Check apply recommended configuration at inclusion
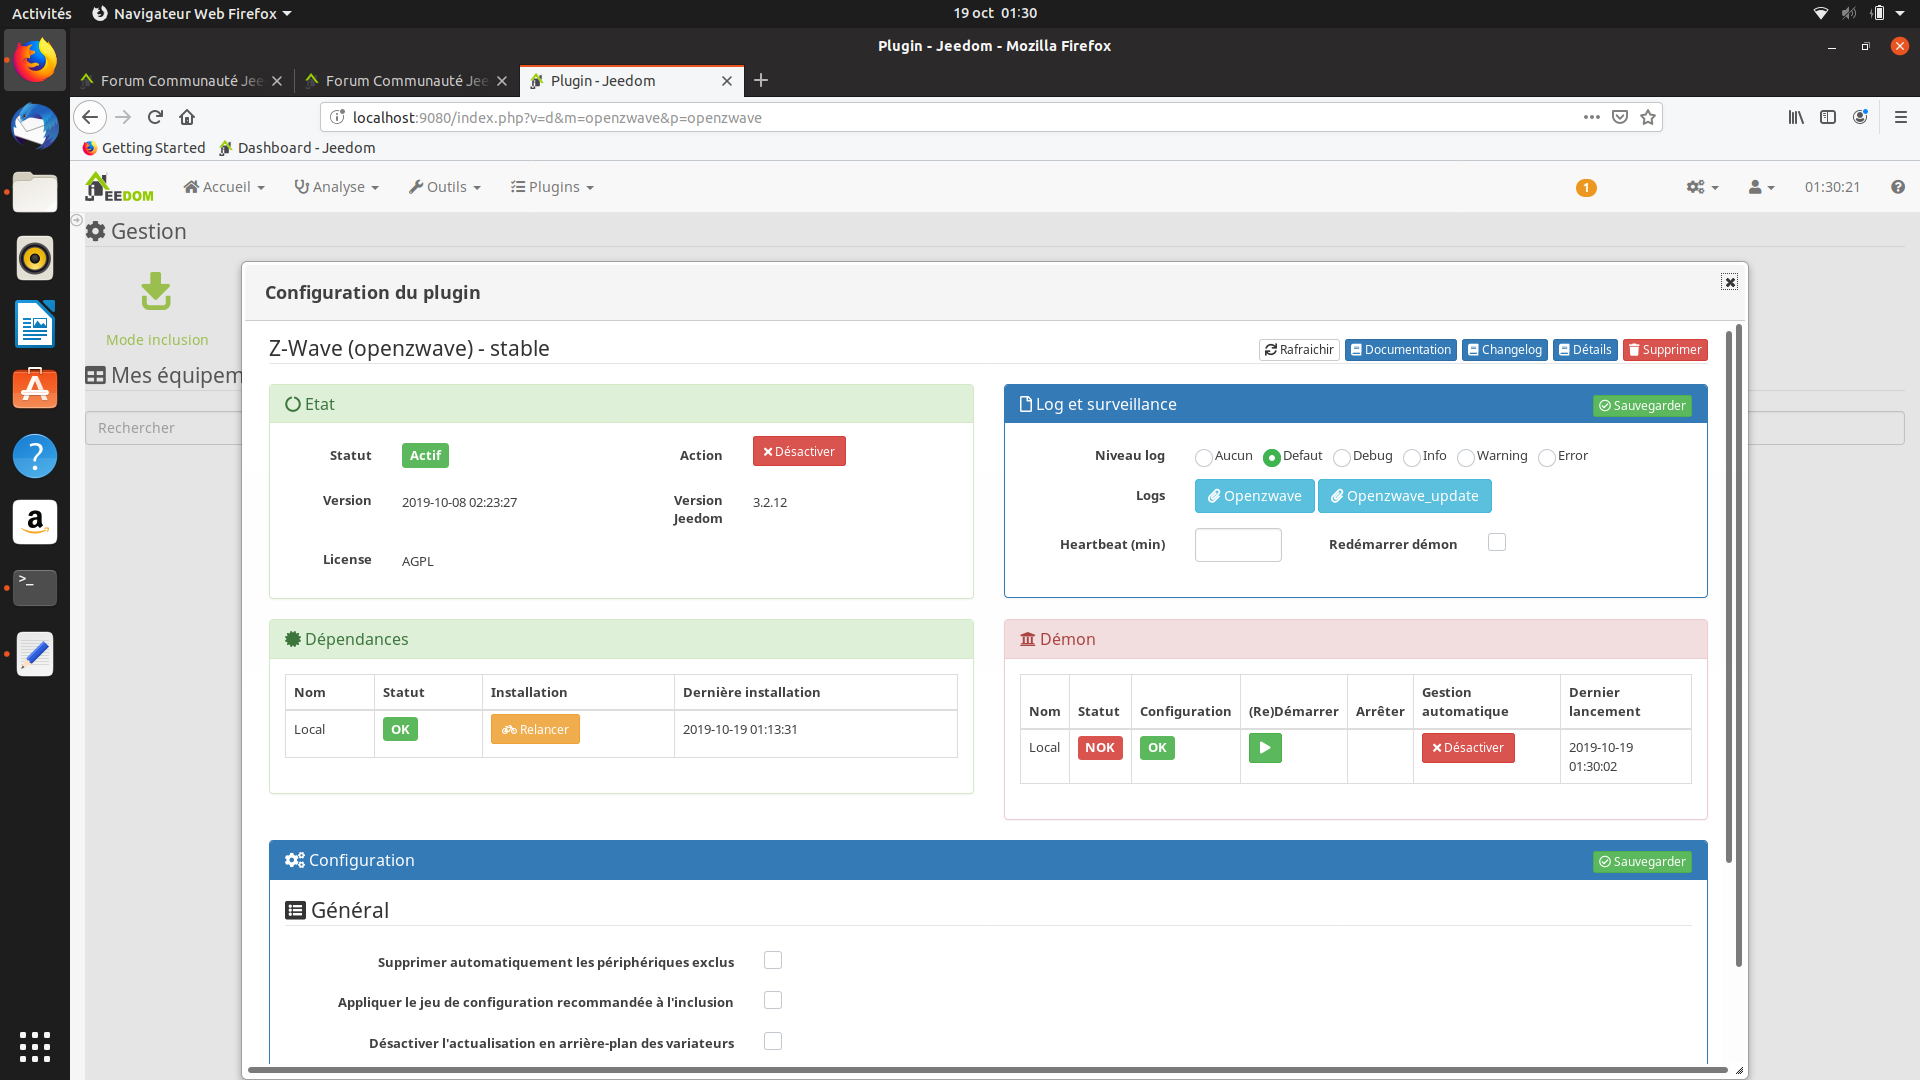The height and width of the screenshot is (1080, 1920). (x=773, y=1000)
